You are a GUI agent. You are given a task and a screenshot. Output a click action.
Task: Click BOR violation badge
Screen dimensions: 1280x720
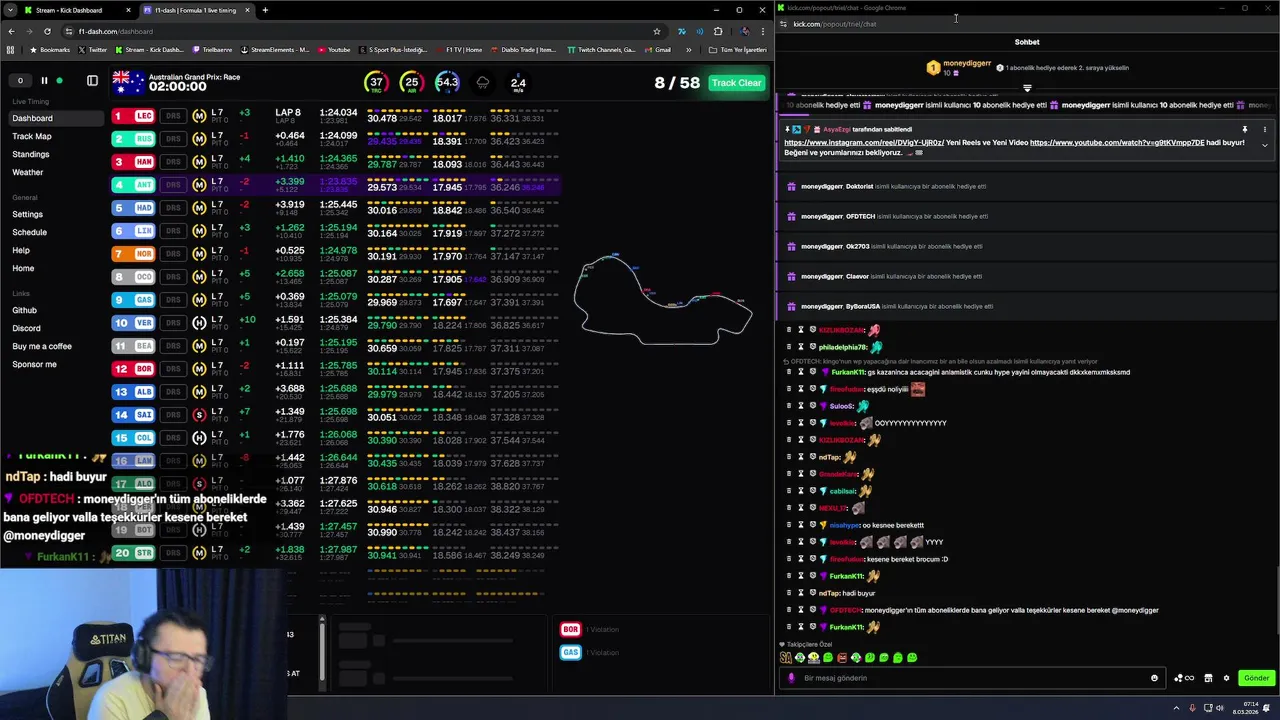pyautogui.click(x=570, y=629)
